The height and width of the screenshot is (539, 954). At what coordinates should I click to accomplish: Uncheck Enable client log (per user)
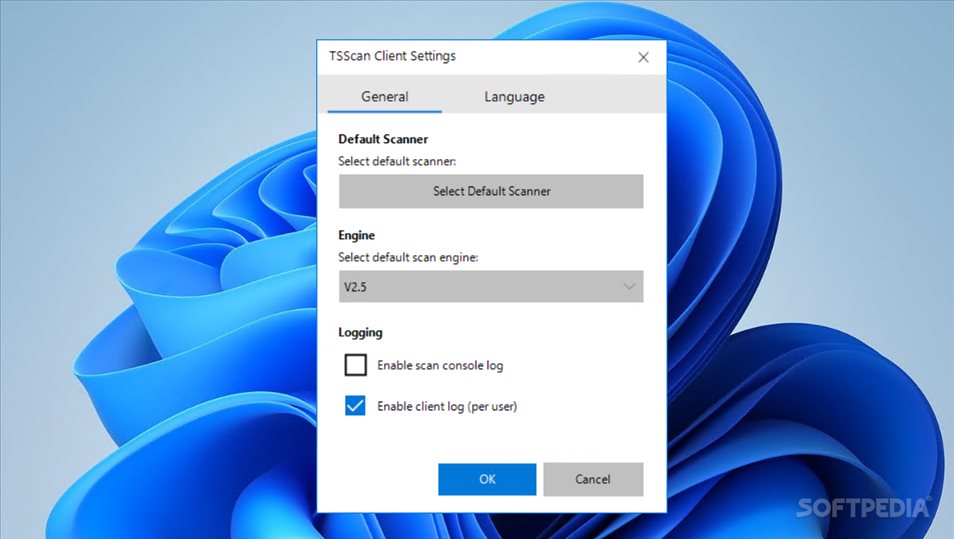point(355,406)
